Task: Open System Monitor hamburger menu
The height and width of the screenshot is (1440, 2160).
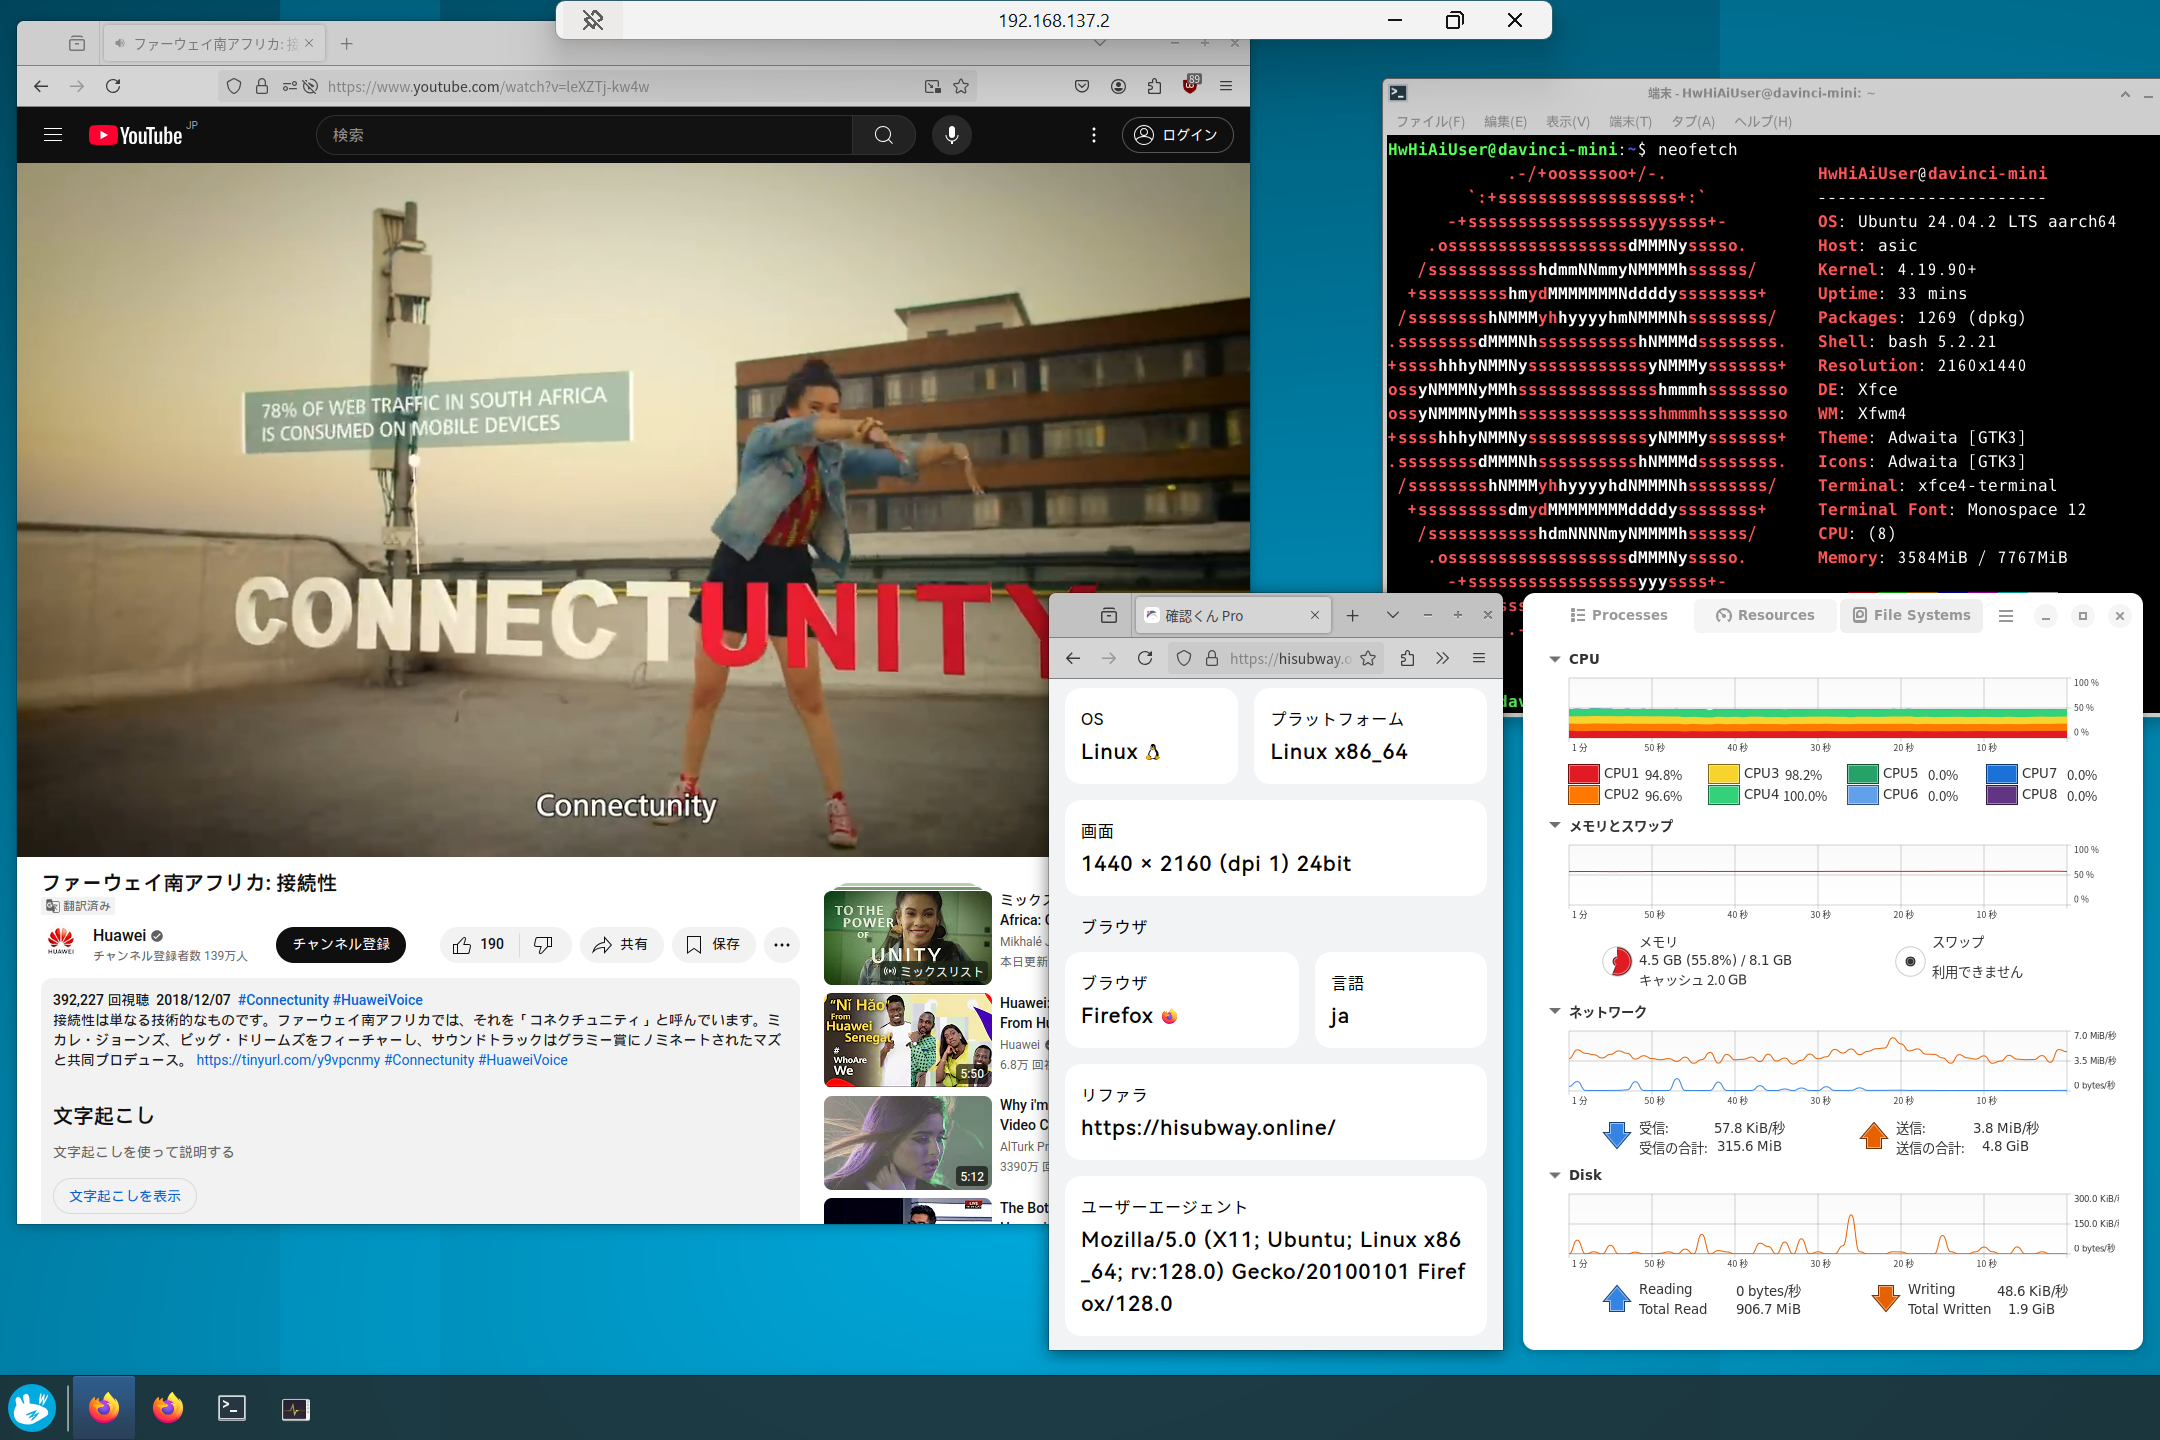Action: pos(2006,616)
